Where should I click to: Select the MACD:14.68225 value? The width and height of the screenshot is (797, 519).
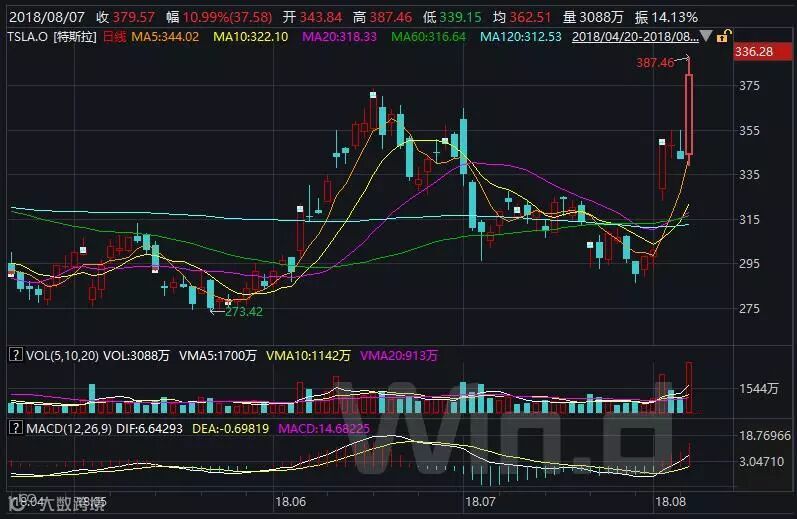(324, 429)
